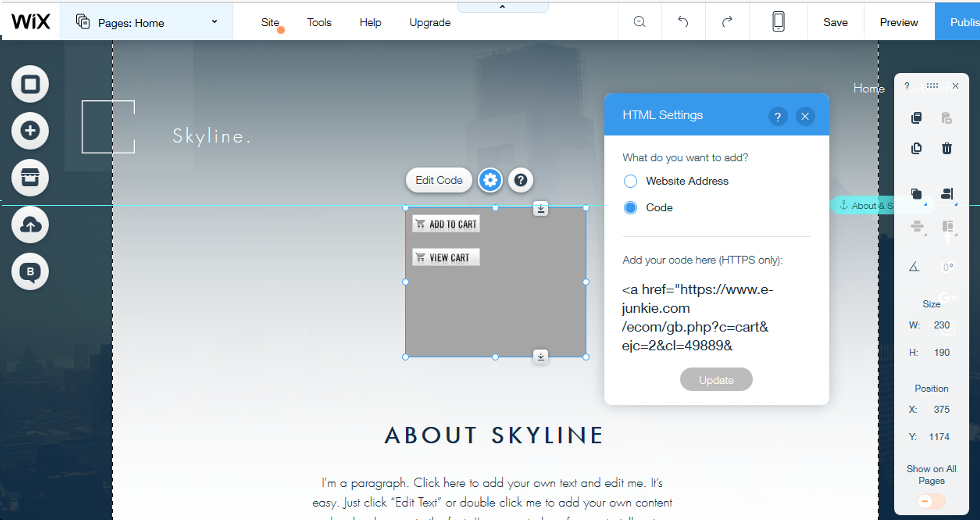Open the Add elements plus button
This screenshot has height=520, width=980.
(30, 130)
